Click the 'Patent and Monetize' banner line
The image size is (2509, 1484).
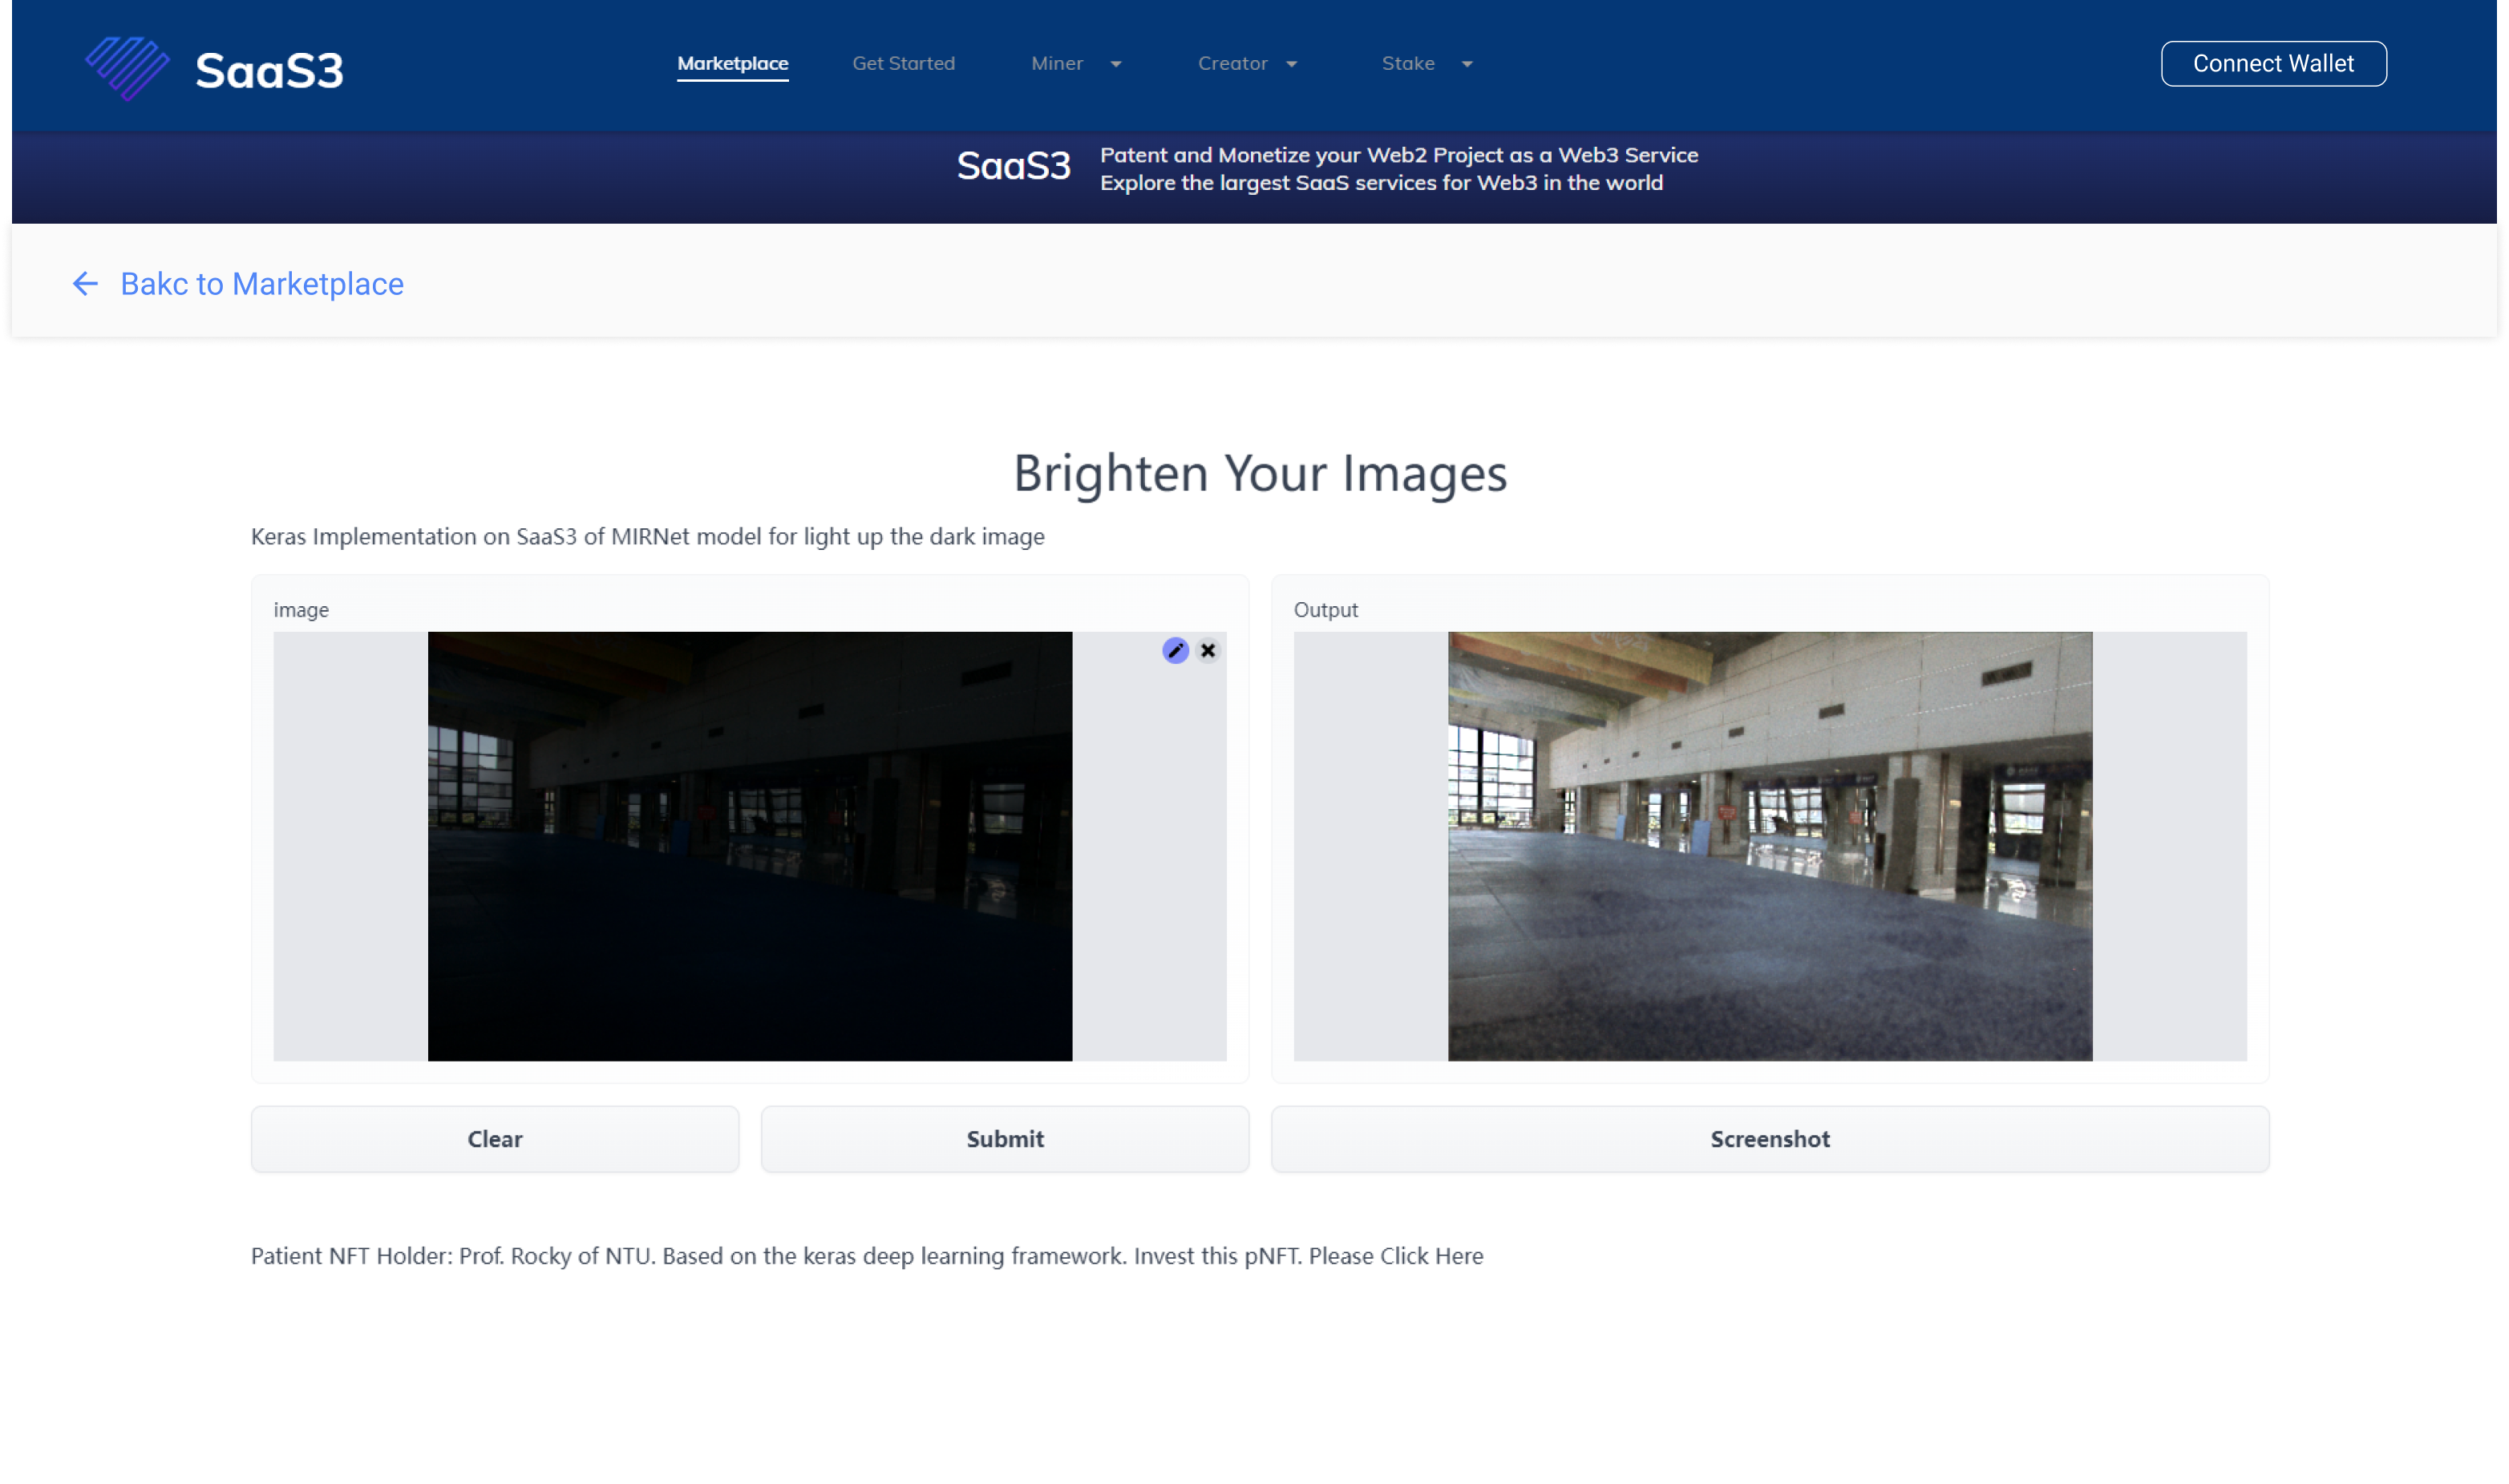pyautogui.click(x=1398, y=155)
